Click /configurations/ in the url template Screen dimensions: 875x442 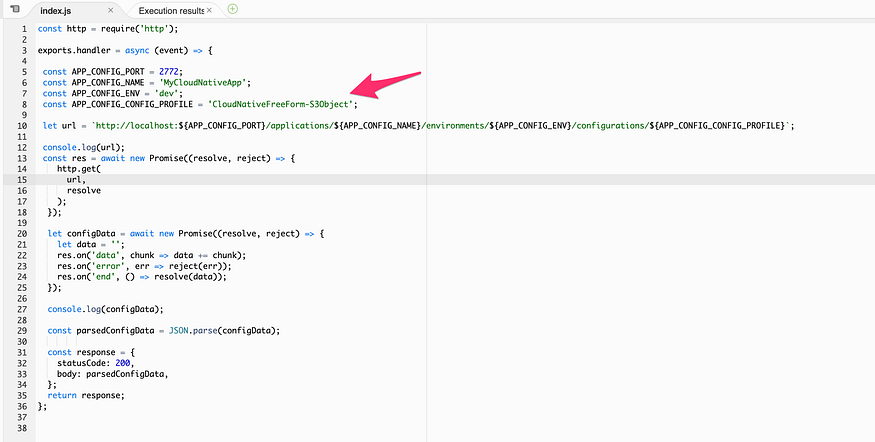610,126
